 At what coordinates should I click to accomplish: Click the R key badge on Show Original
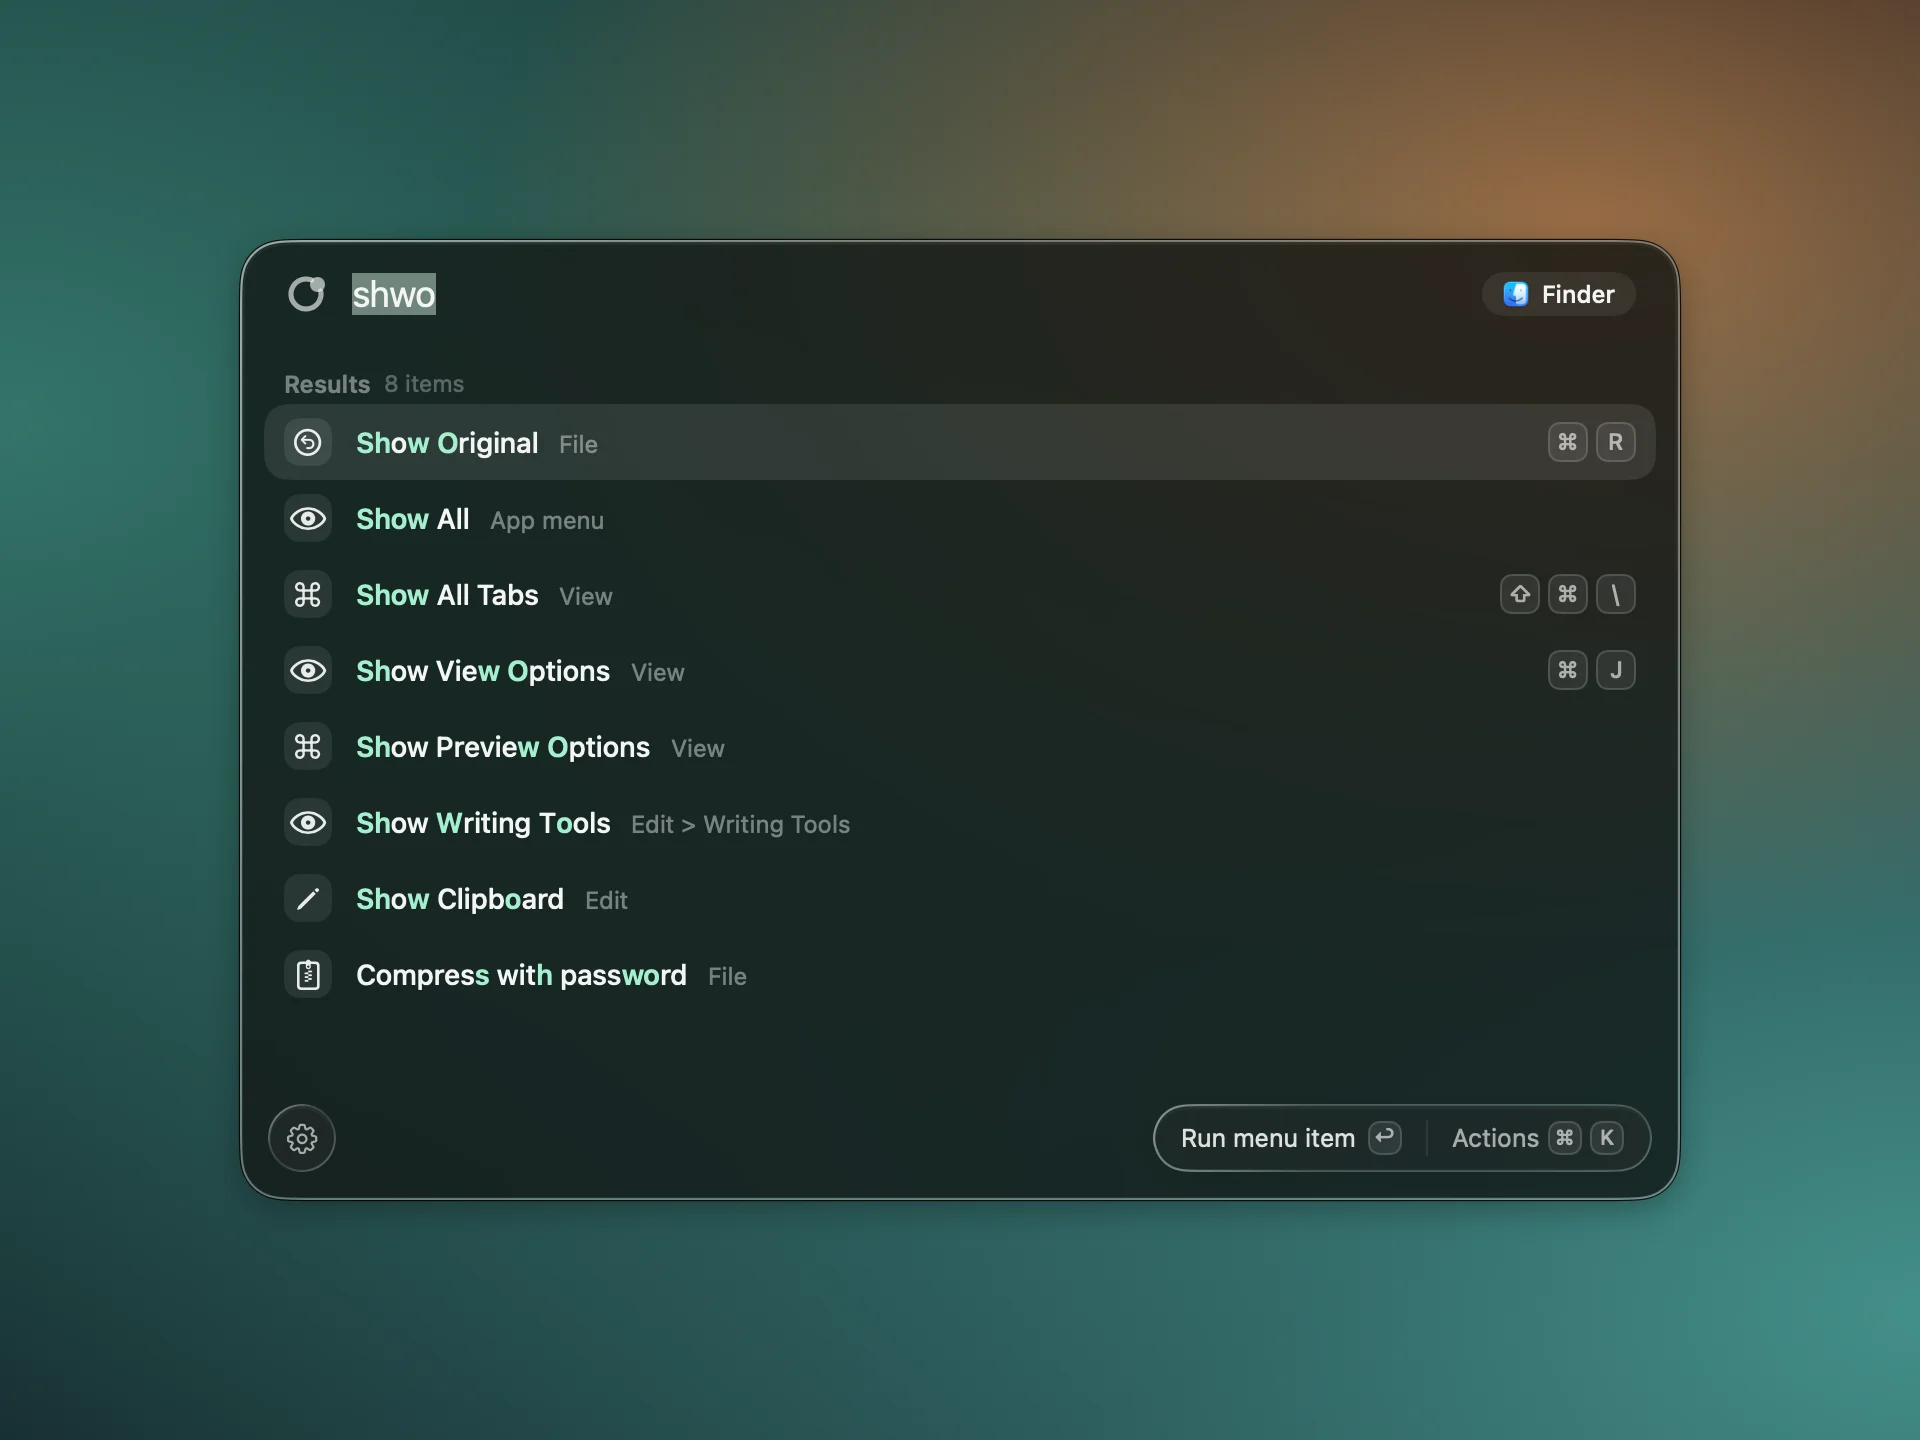pyautogui.click(x=1615, y=442)
